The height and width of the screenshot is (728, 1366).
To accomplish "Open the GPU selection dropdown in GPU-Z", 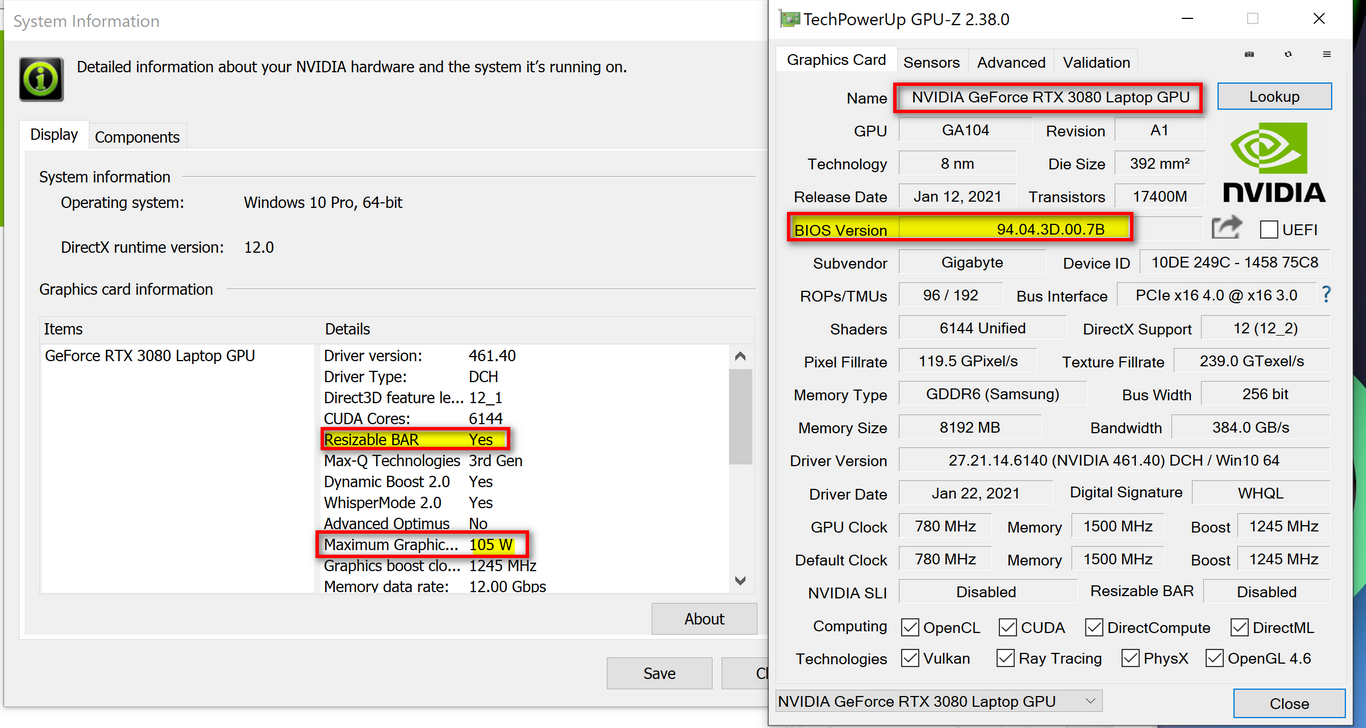I will tap(939, 701).
